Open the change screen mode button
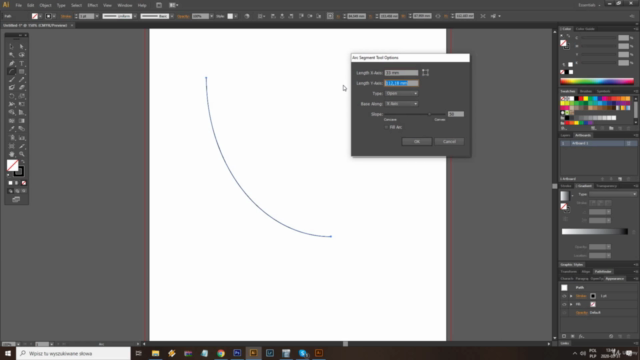This screenshot has width=640, height=360. (16, 200)
